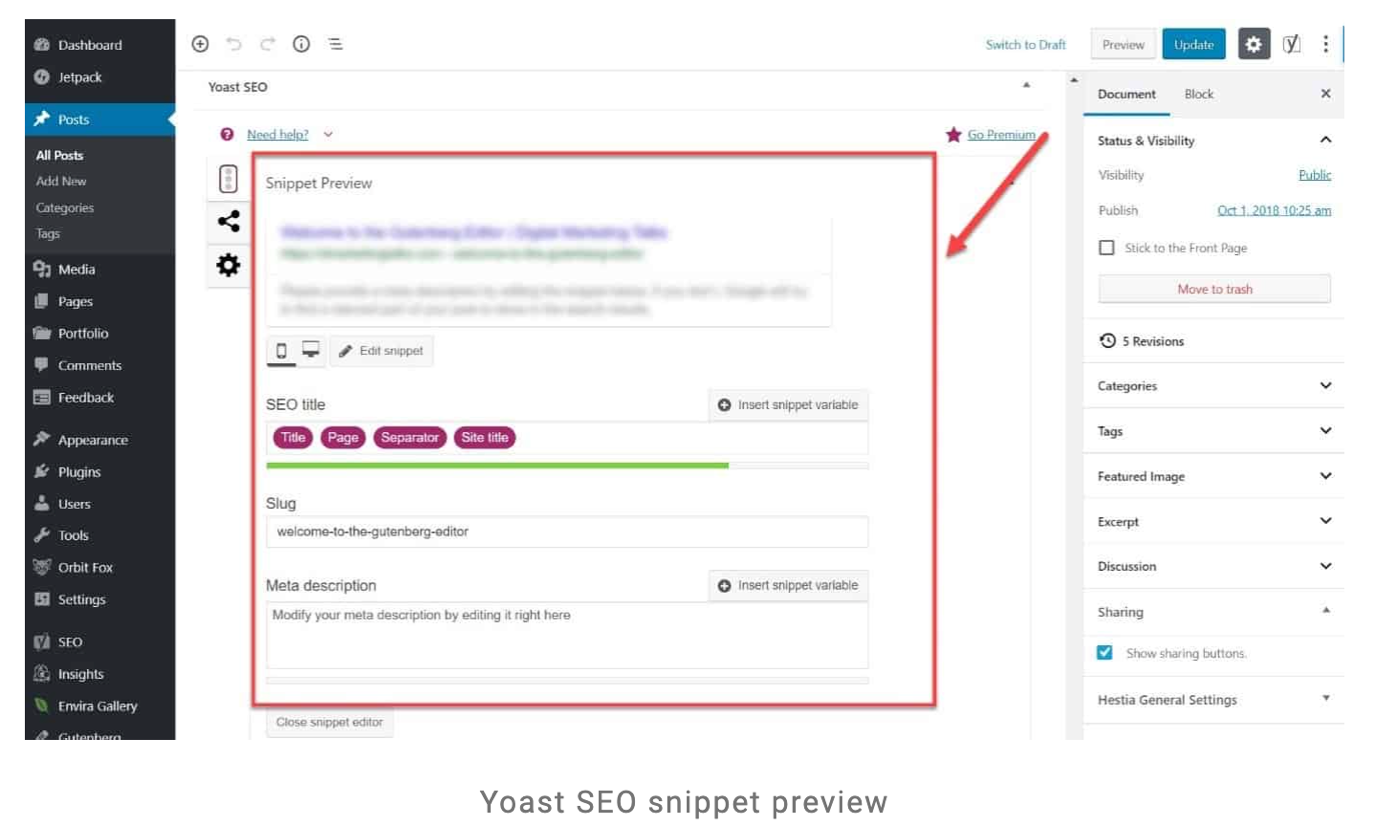Click the Public visibility link
Viewport: 1377px width, 826px height.
pyautogui.click(x=1314, y=175)
